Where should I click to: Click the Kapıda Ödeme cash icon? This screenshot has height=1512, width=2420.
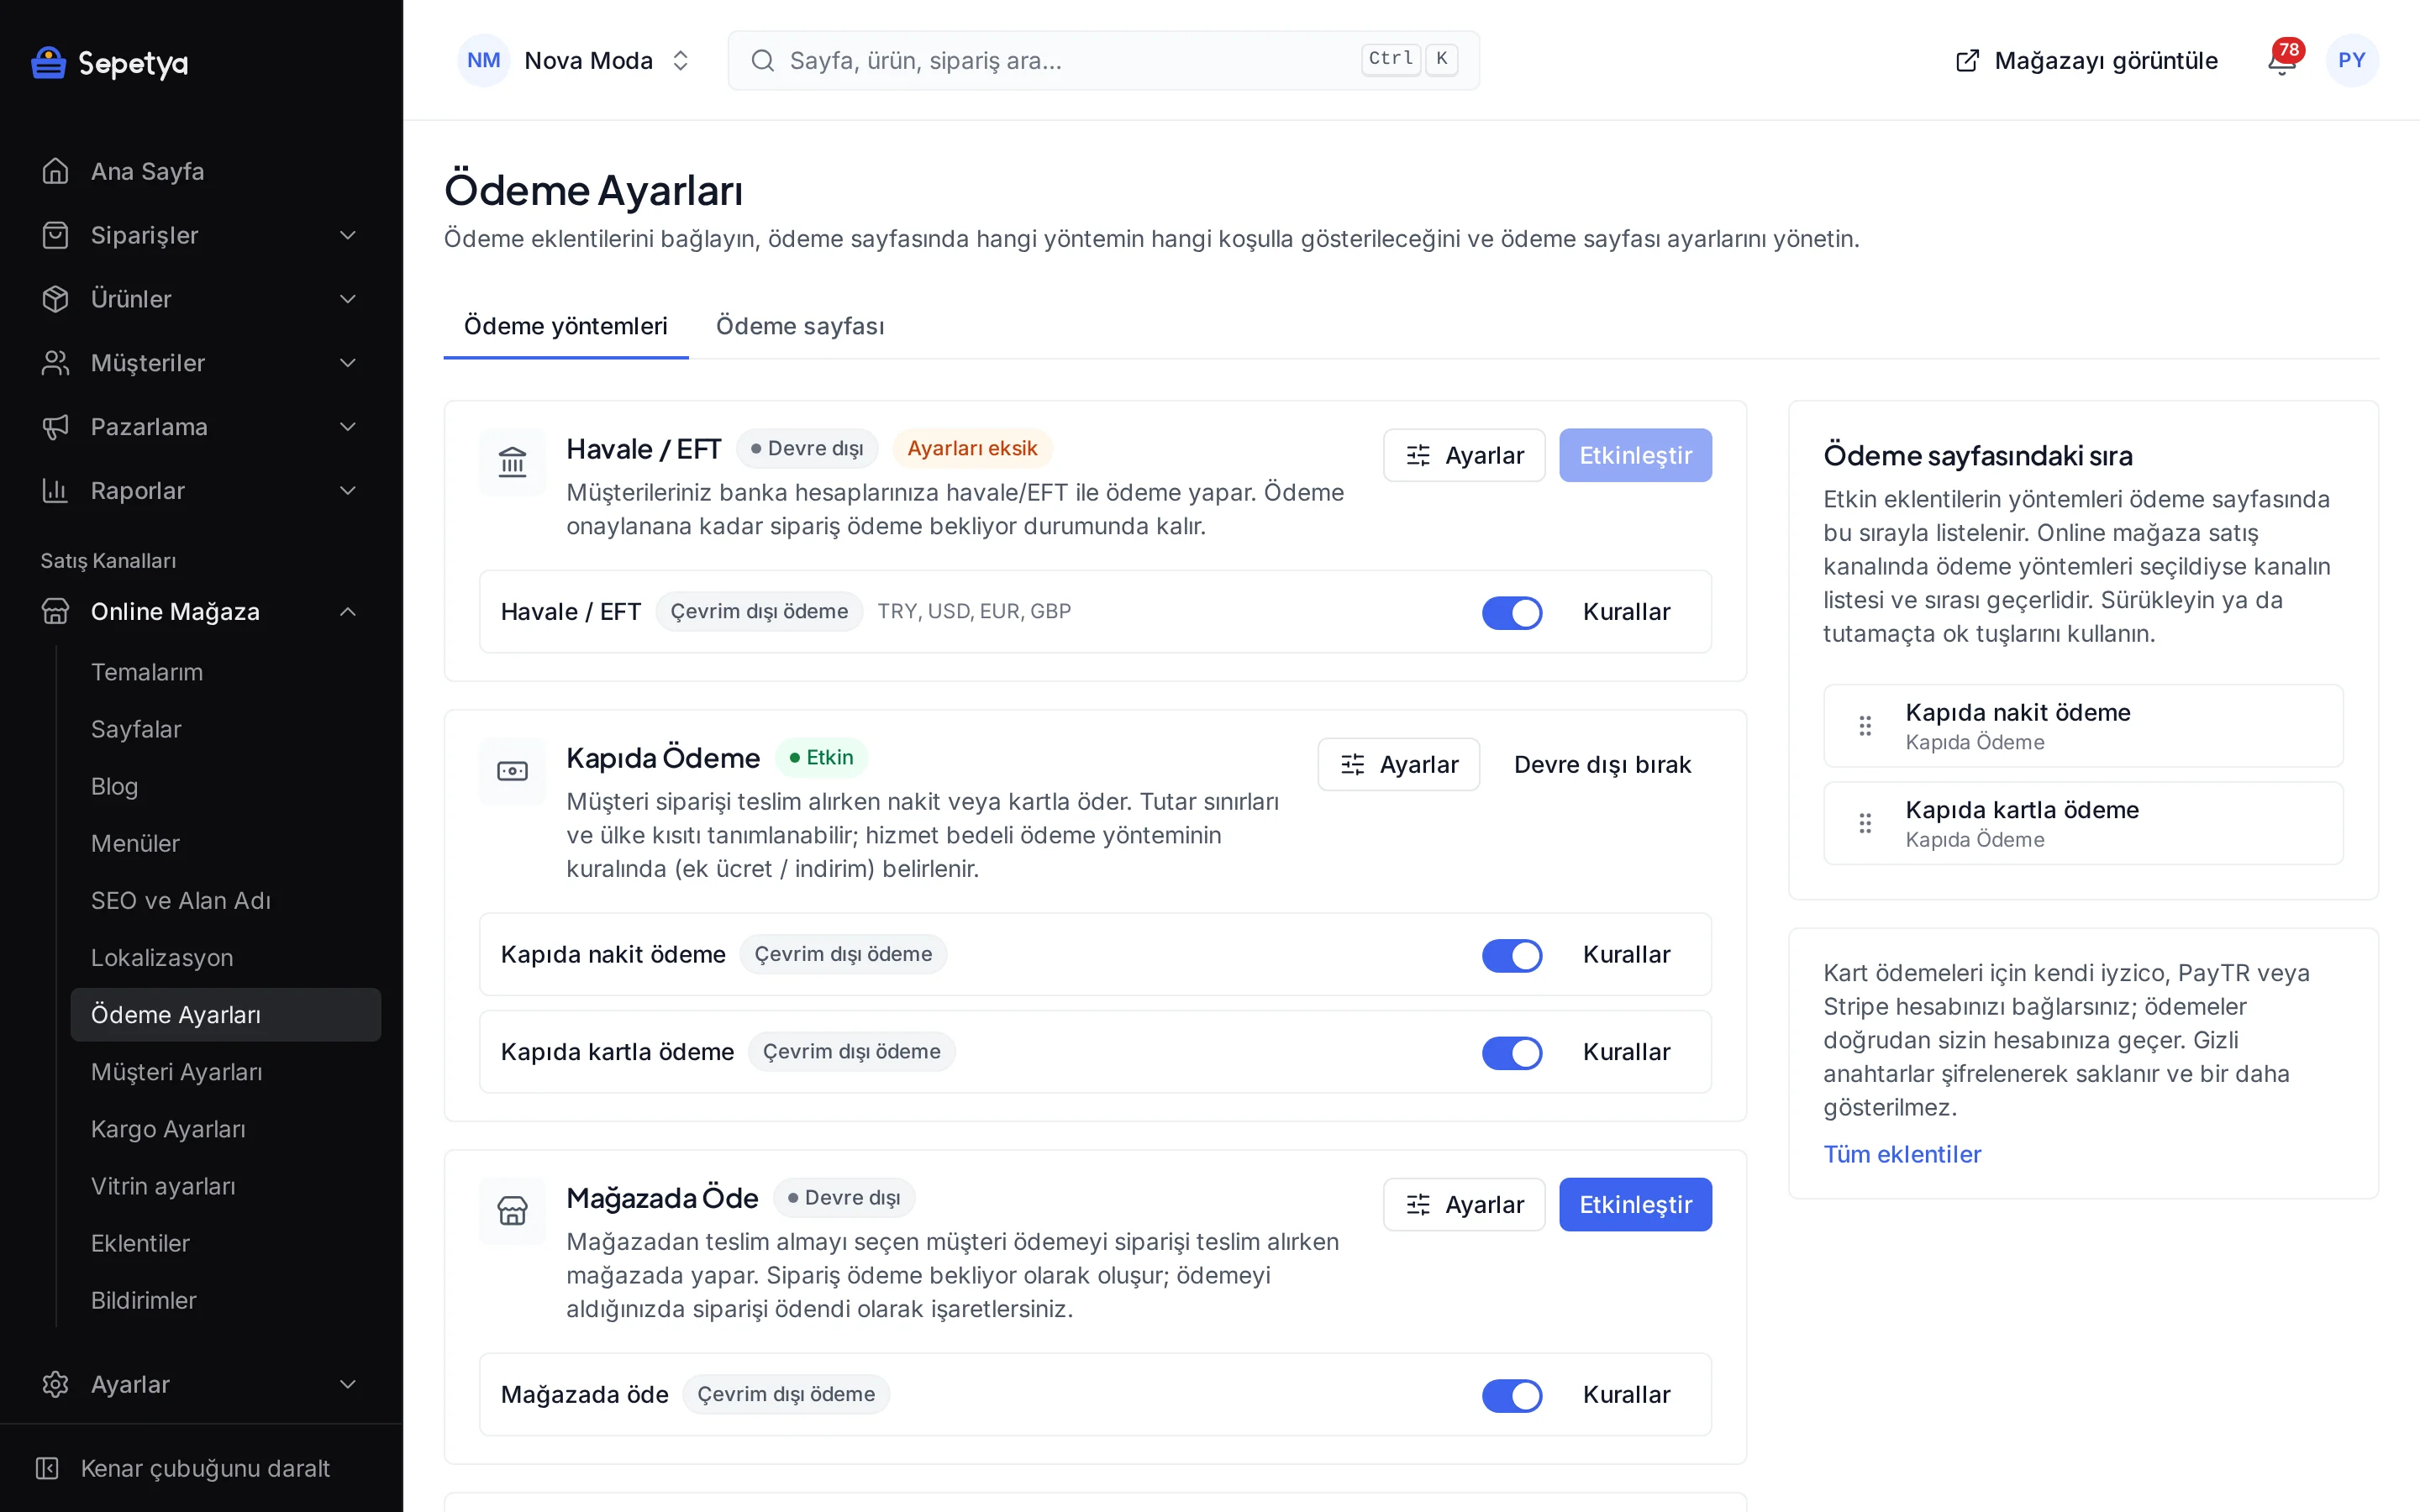pos(512,771)
